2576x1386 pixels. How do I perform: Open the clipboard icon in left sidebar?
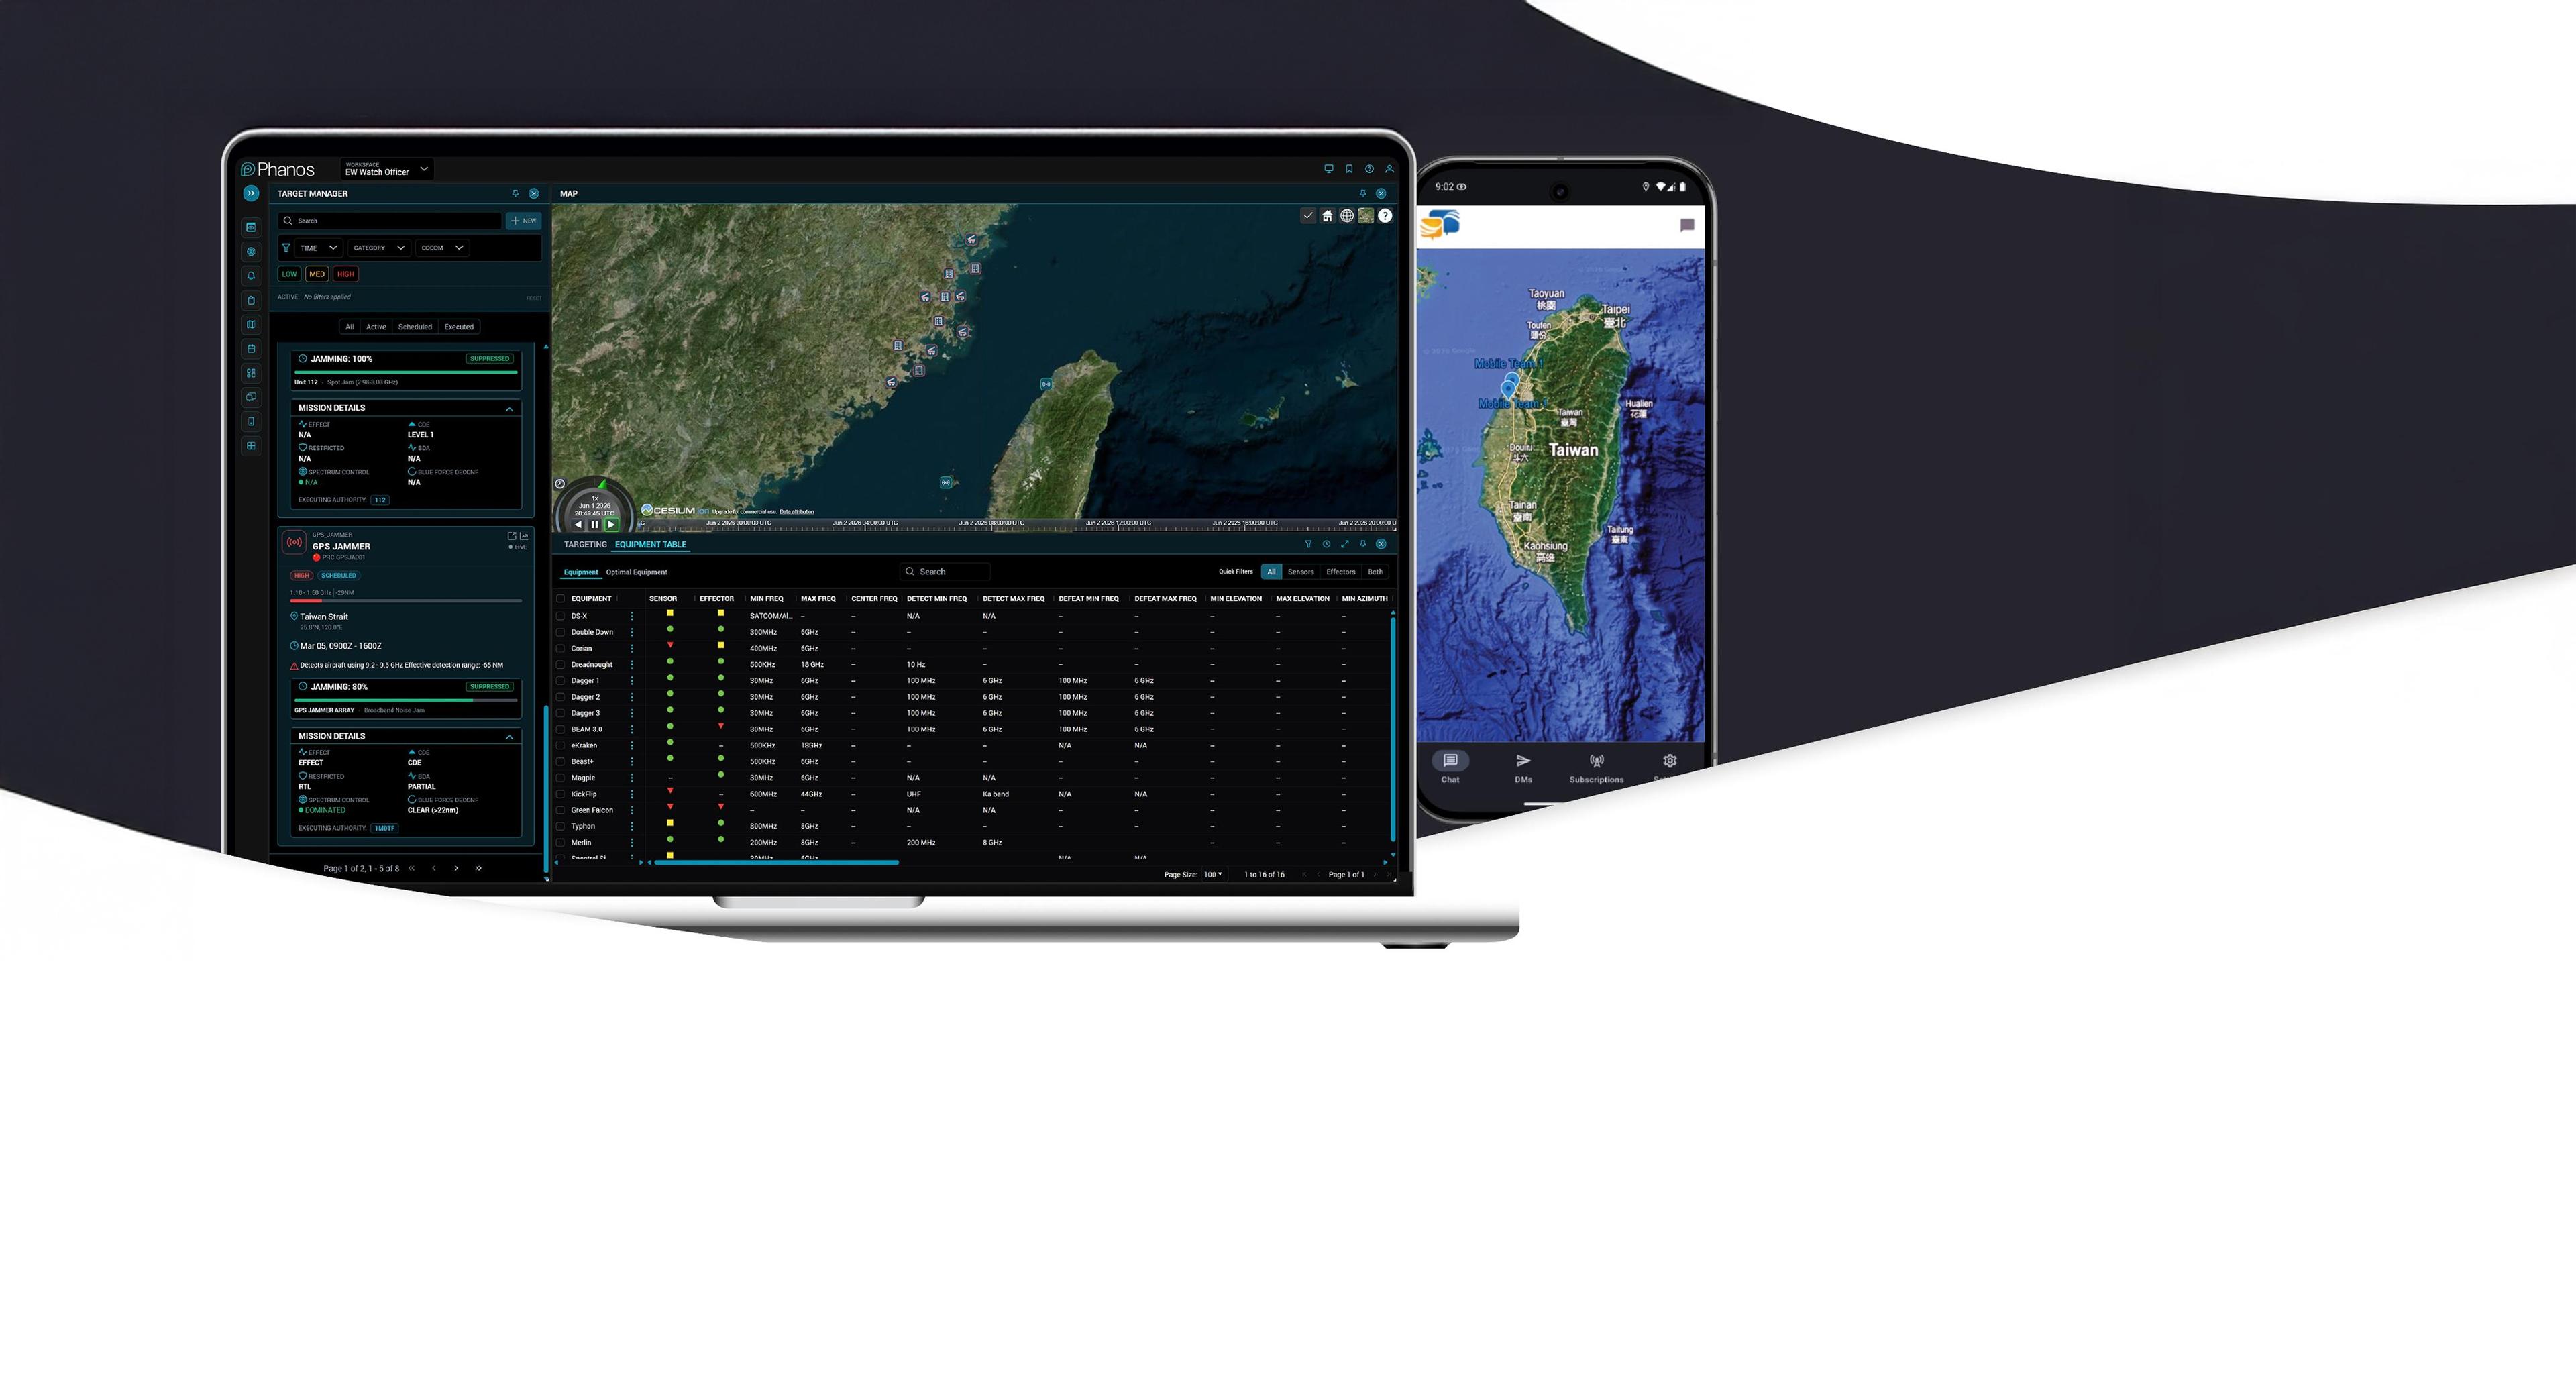point(251,300)
